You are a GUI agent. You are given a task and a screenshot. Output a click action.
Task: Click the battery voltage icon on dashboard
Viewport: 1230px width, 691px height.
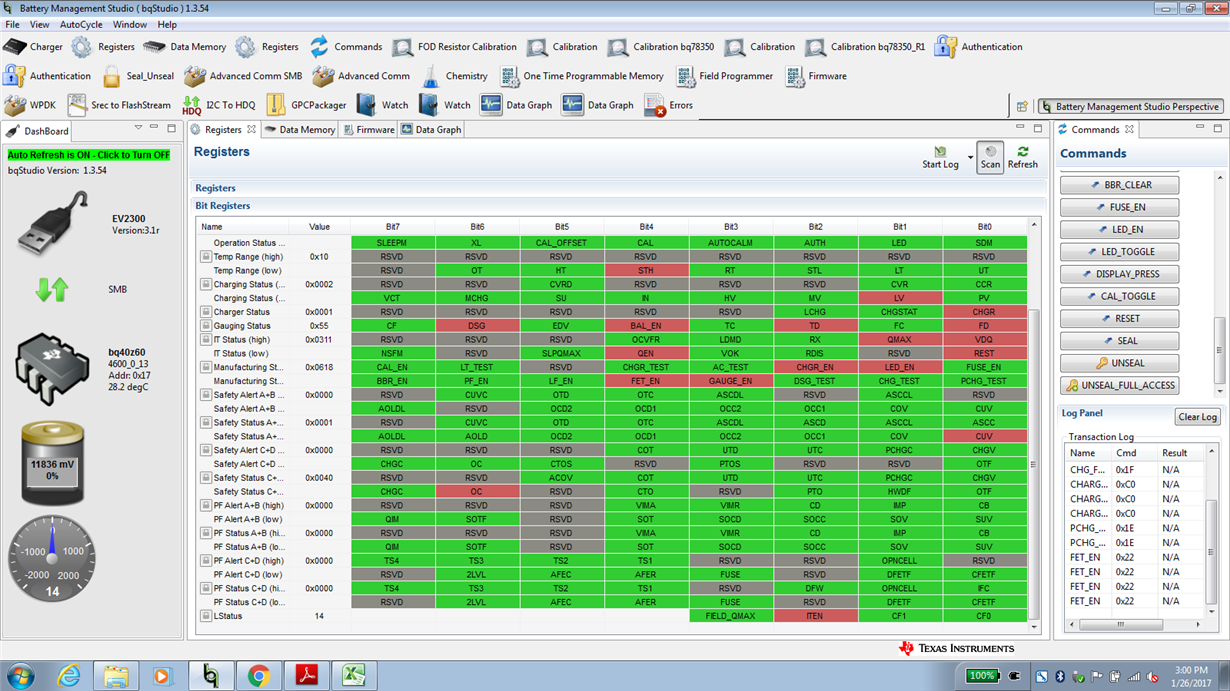coord(52,464)
